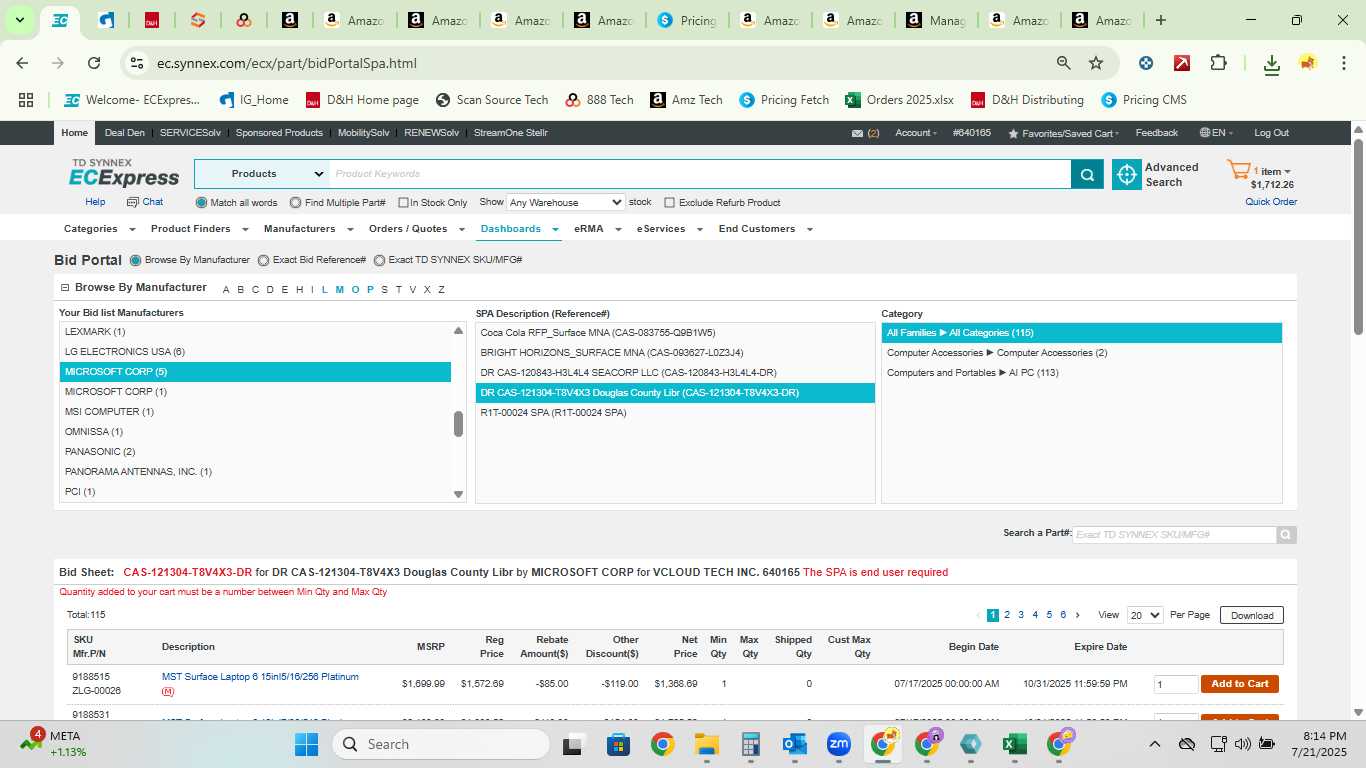
Task: Open a new browser tab with plus
Action: (1161, 20)
